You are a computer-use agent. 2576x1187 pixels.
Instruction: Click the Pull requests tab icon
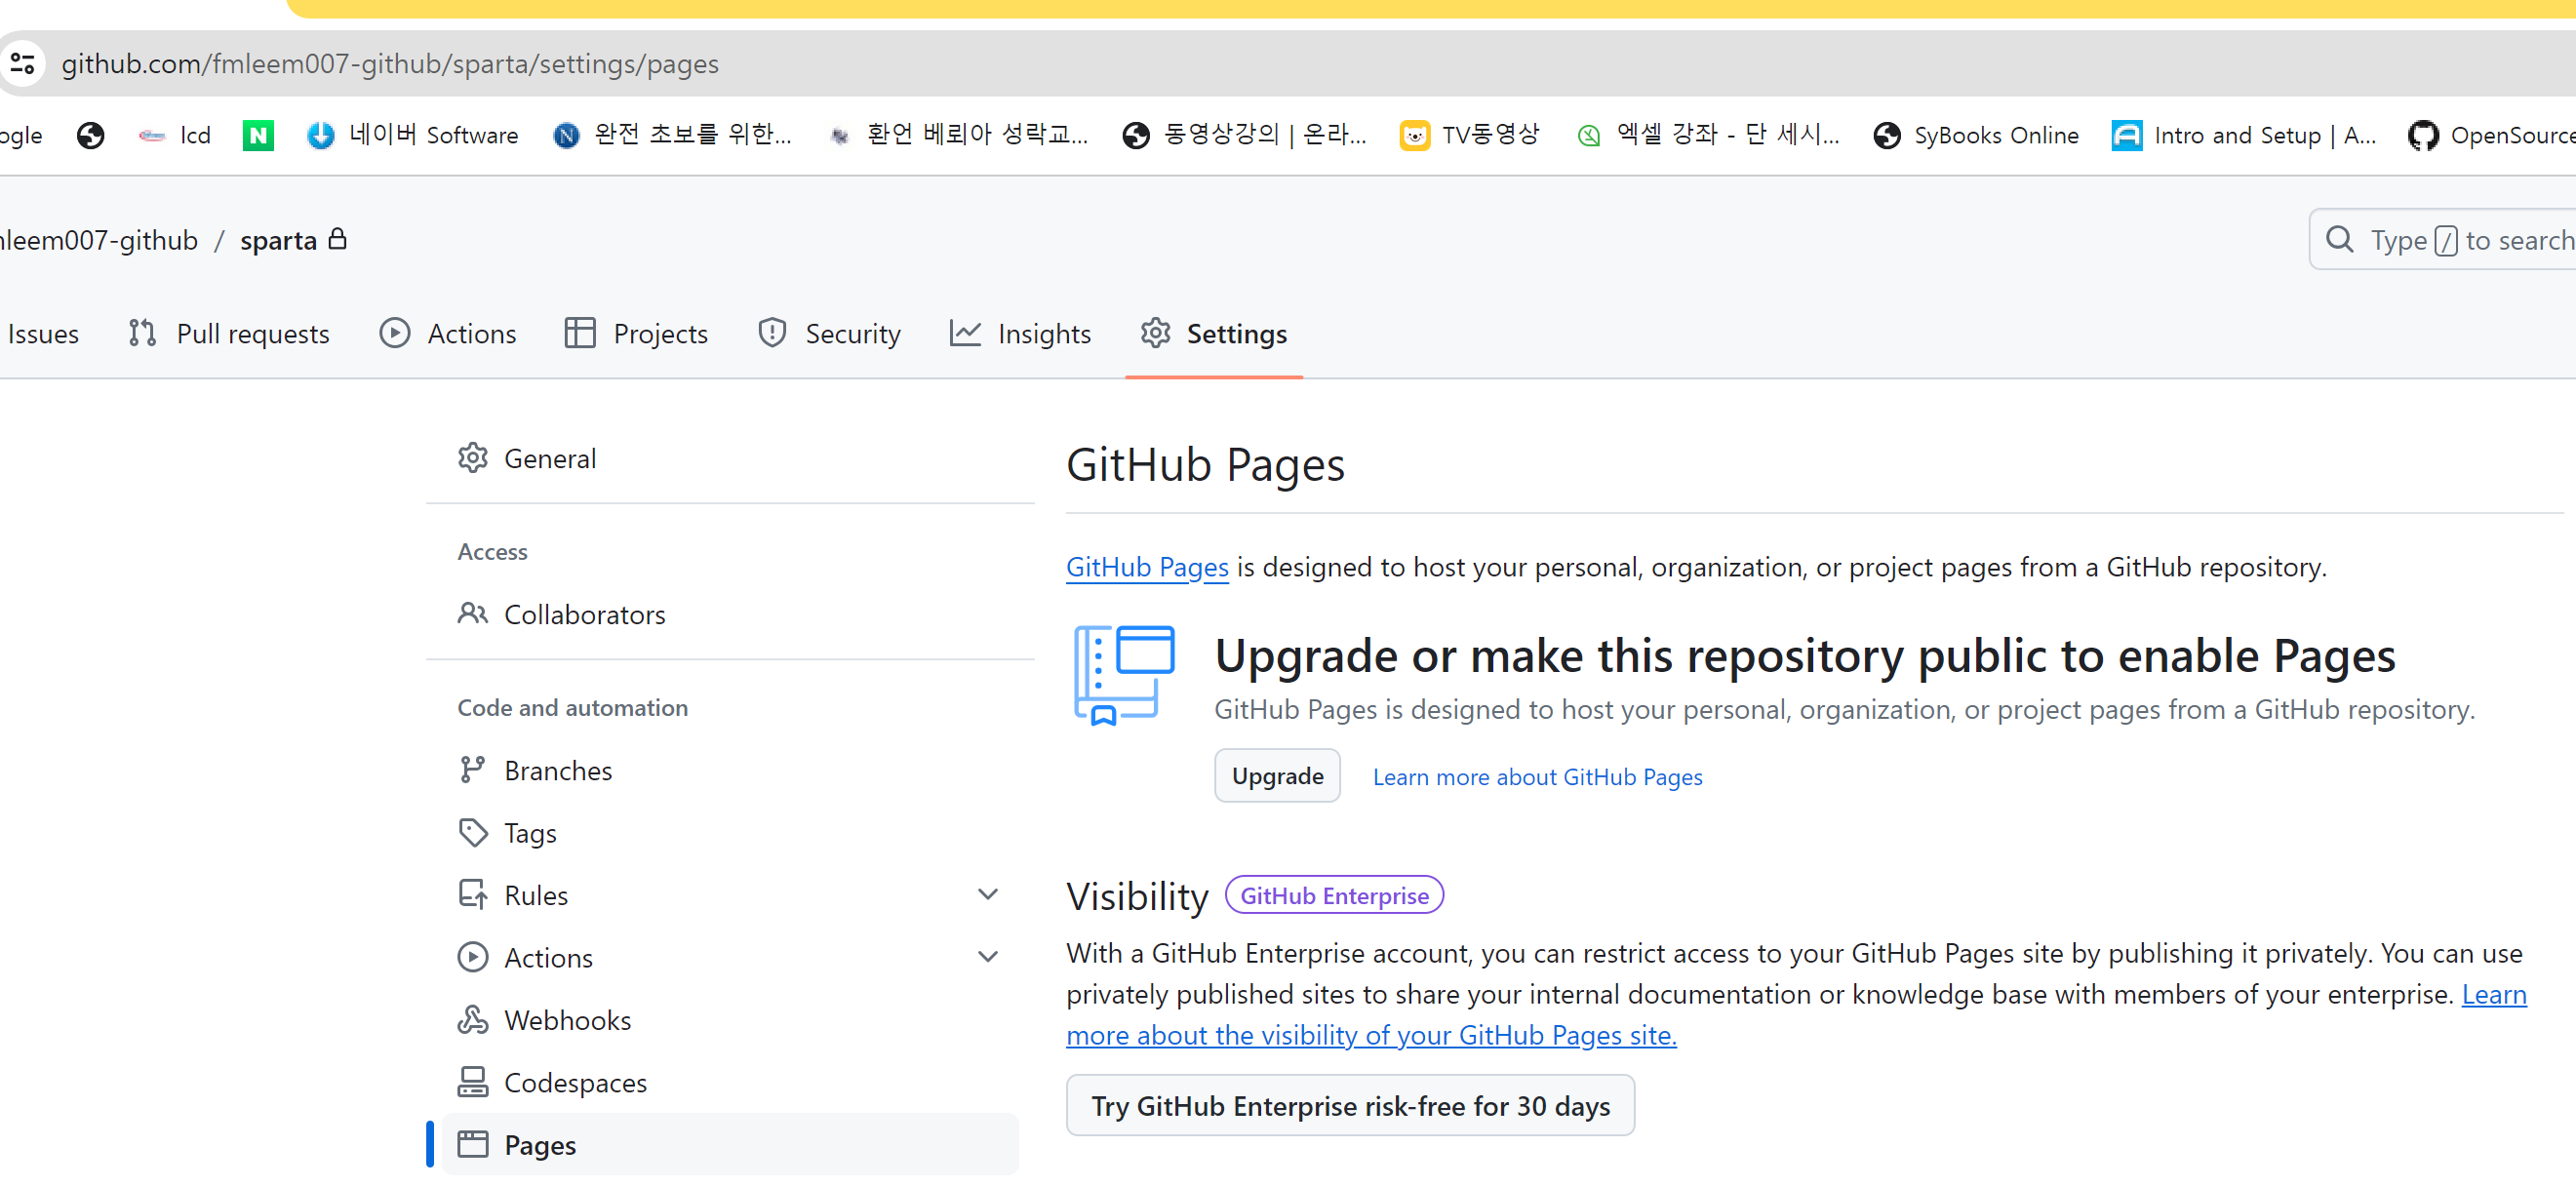pyautogui.click(x=142, y=333)
